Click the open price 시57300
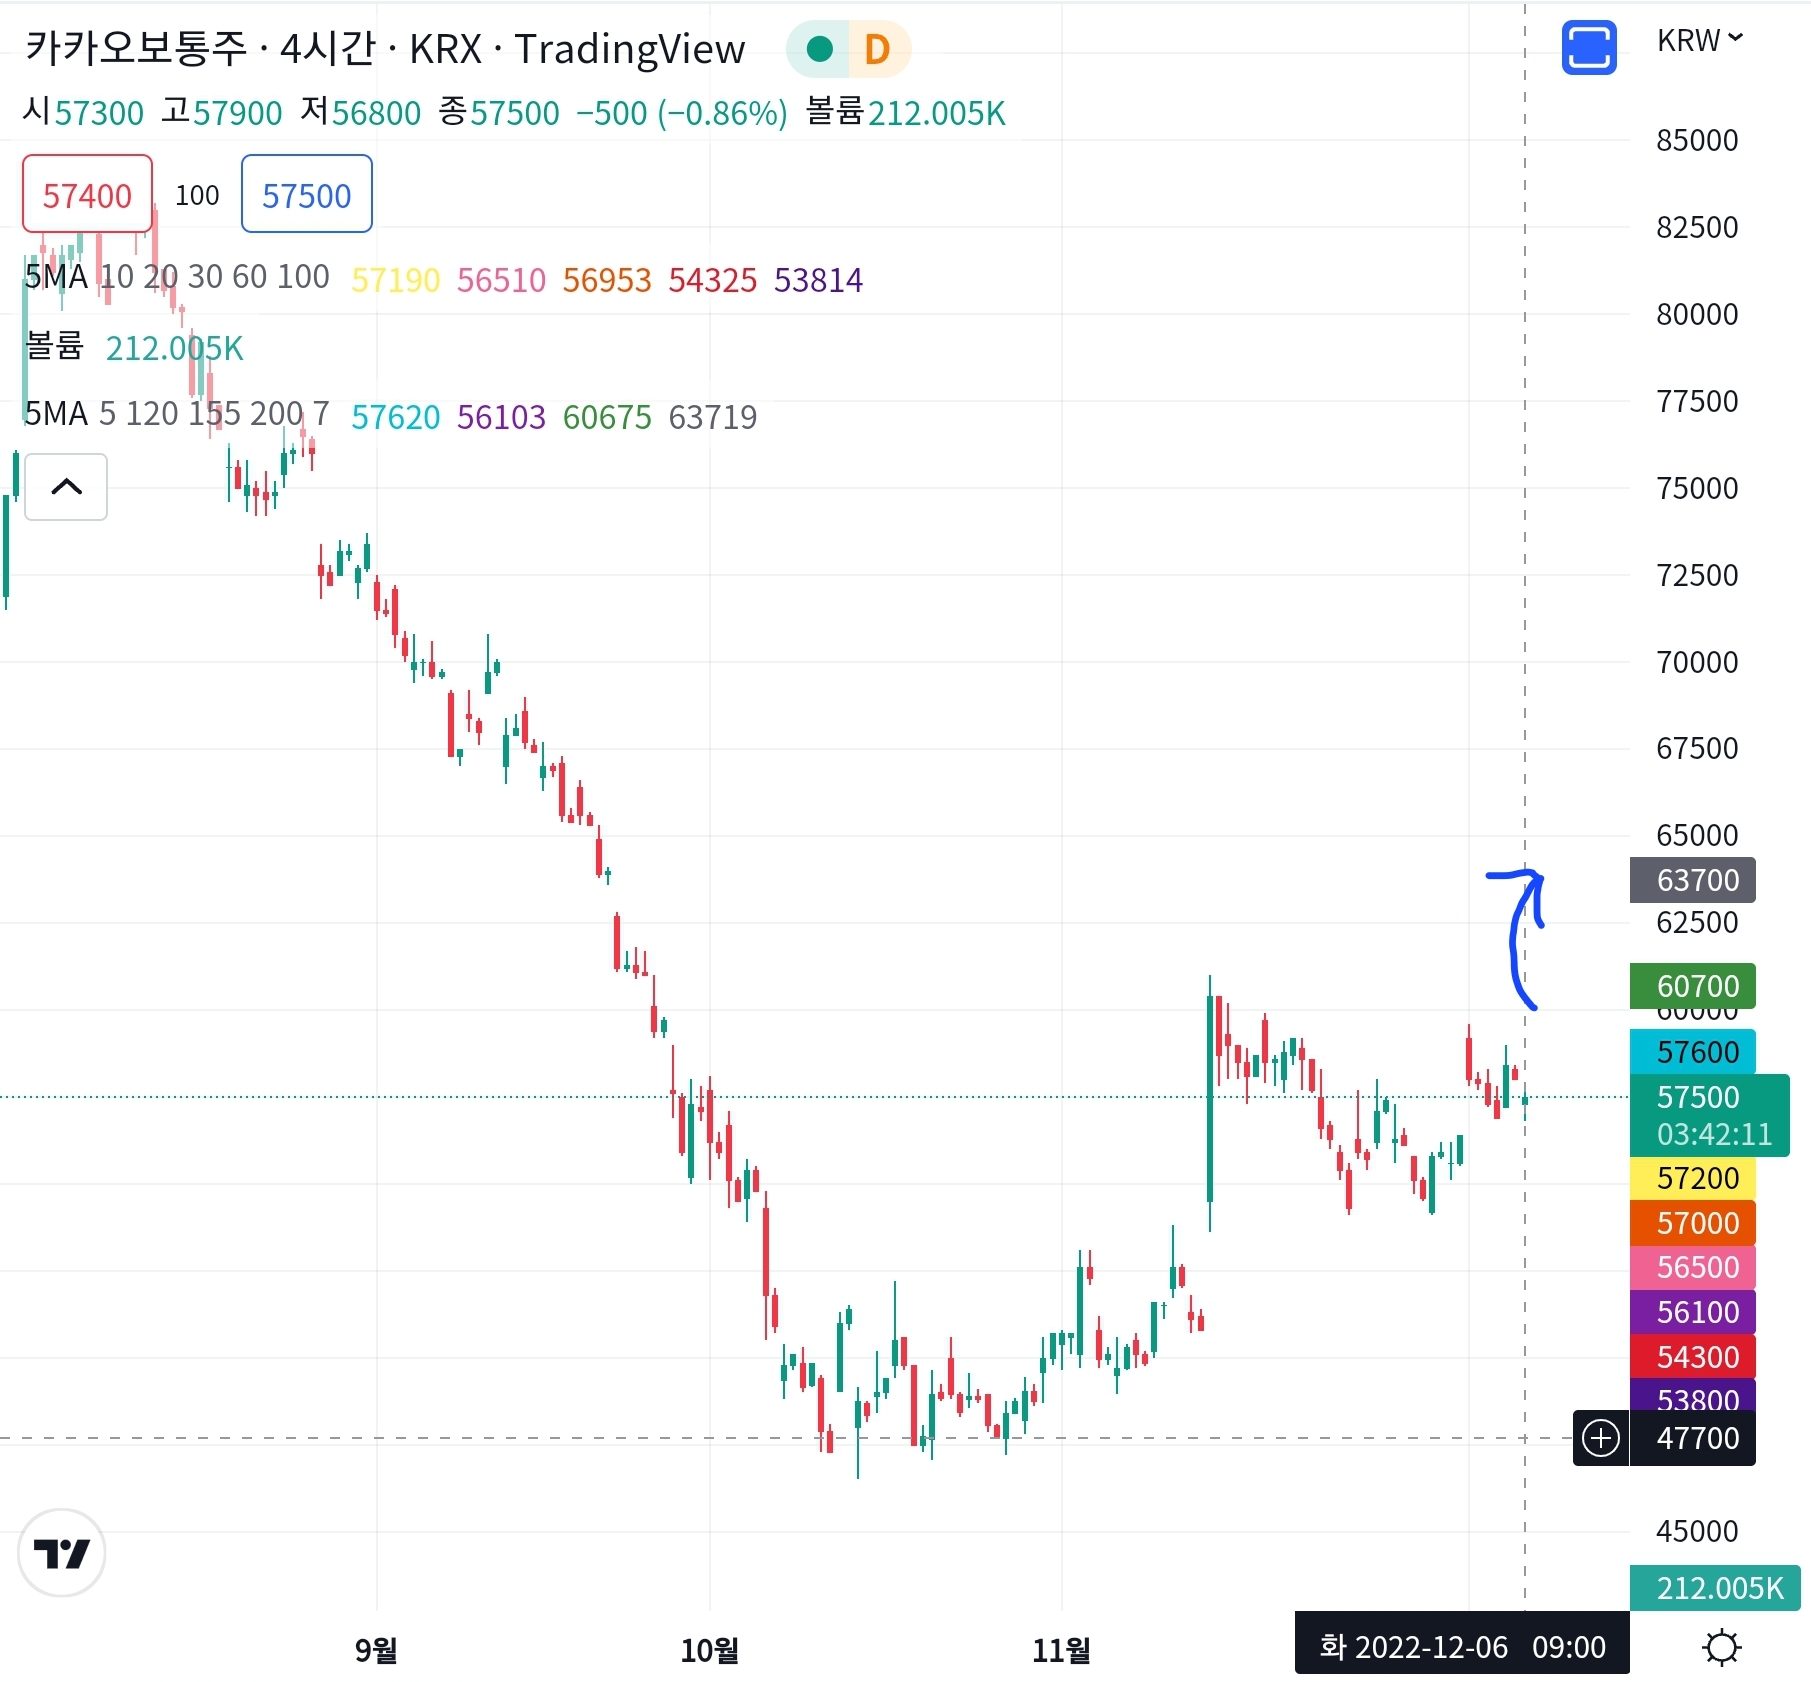 84,112
